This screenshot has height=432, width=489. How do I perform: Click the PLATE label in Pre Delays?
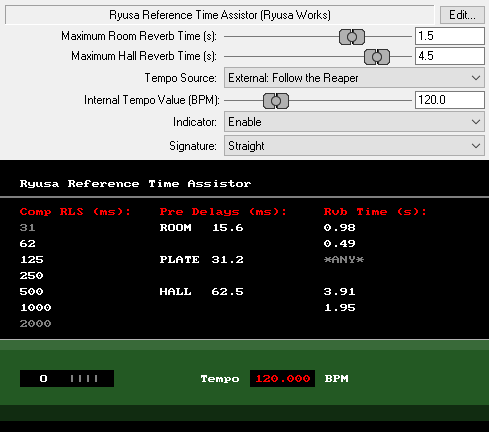tap(179, 260)
